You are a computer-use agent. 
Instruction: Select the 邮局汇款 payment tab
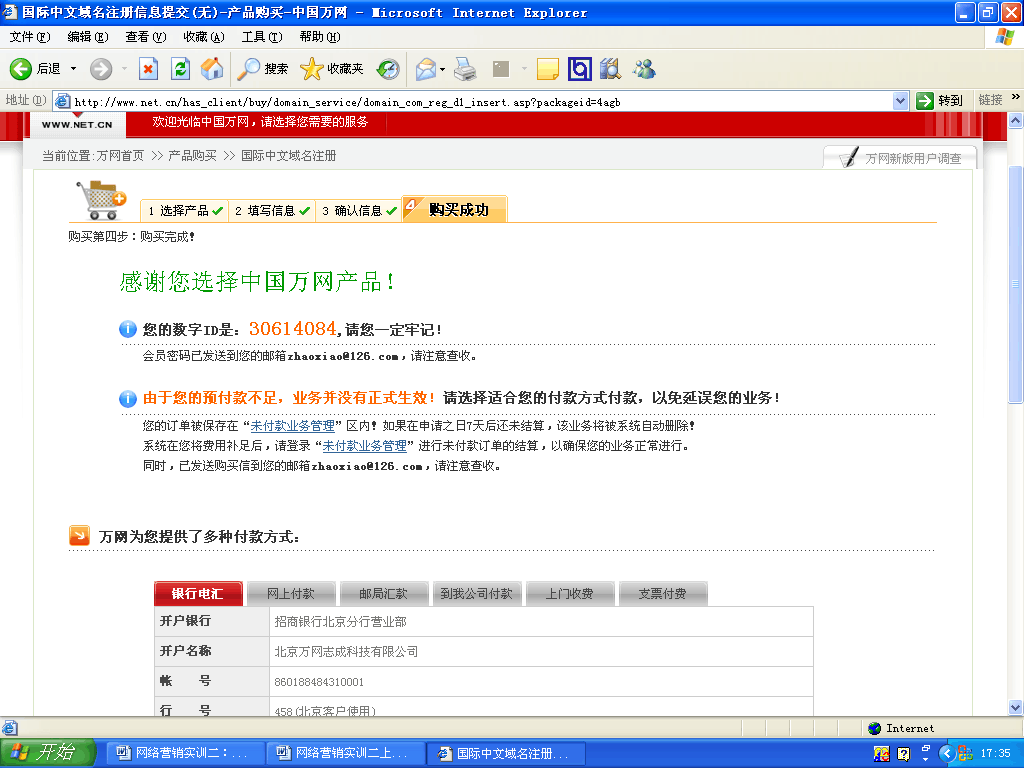point(384,594)
